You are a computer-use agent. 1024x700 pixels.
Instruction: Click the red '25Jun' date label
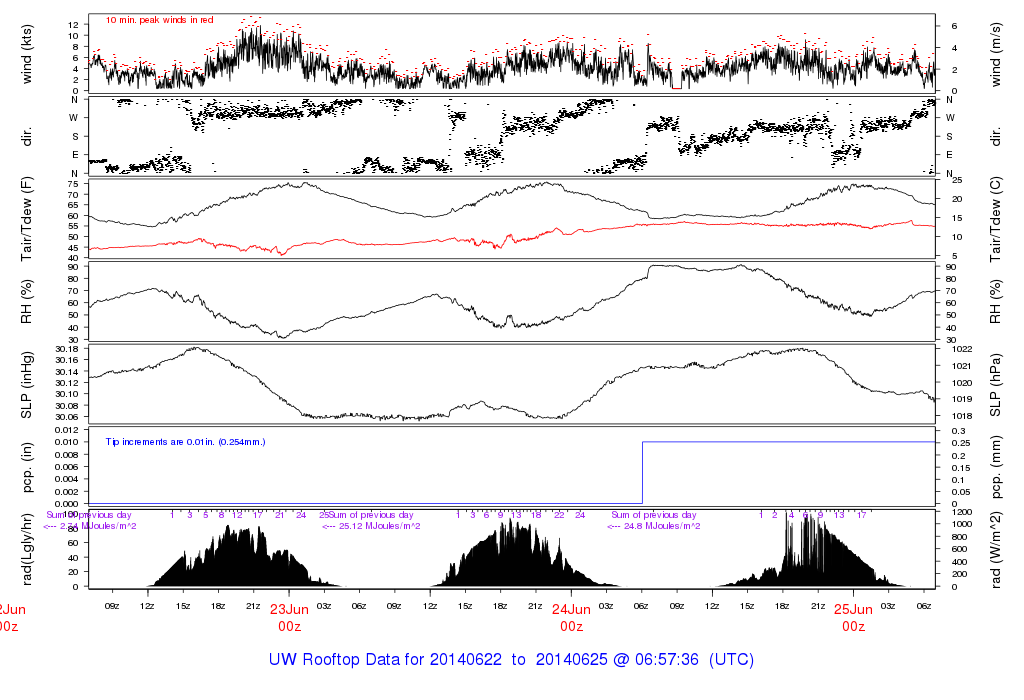[853, 609]
